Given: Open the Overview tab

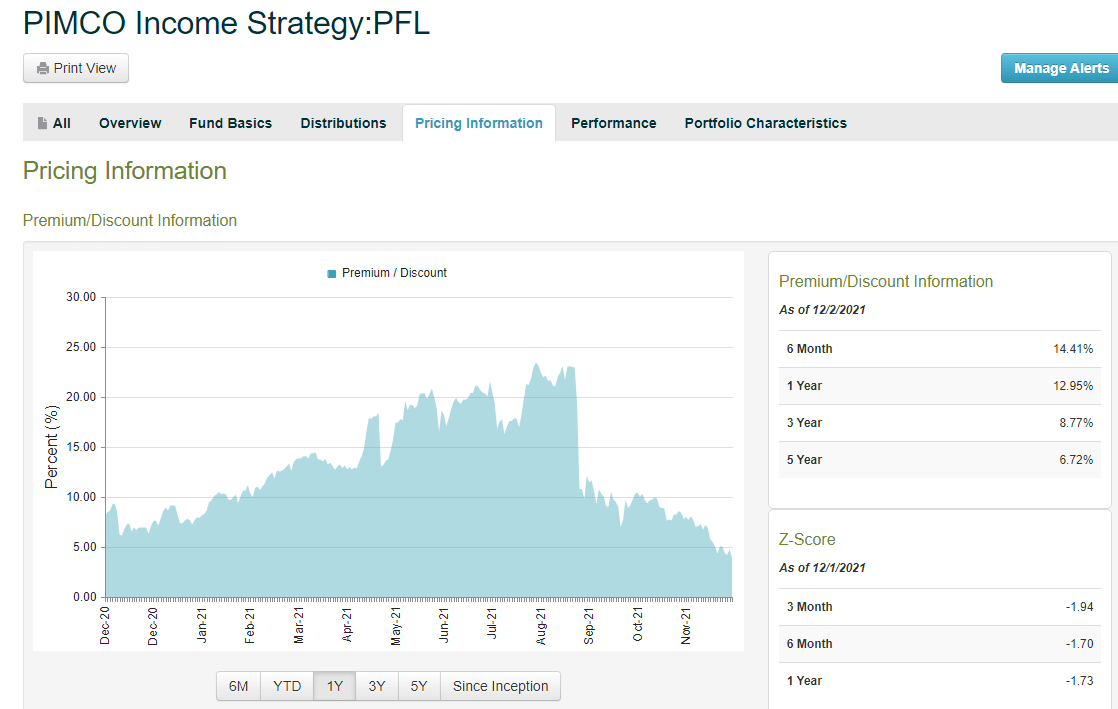Looking at the screenshot, I should [x=130, y=123].
